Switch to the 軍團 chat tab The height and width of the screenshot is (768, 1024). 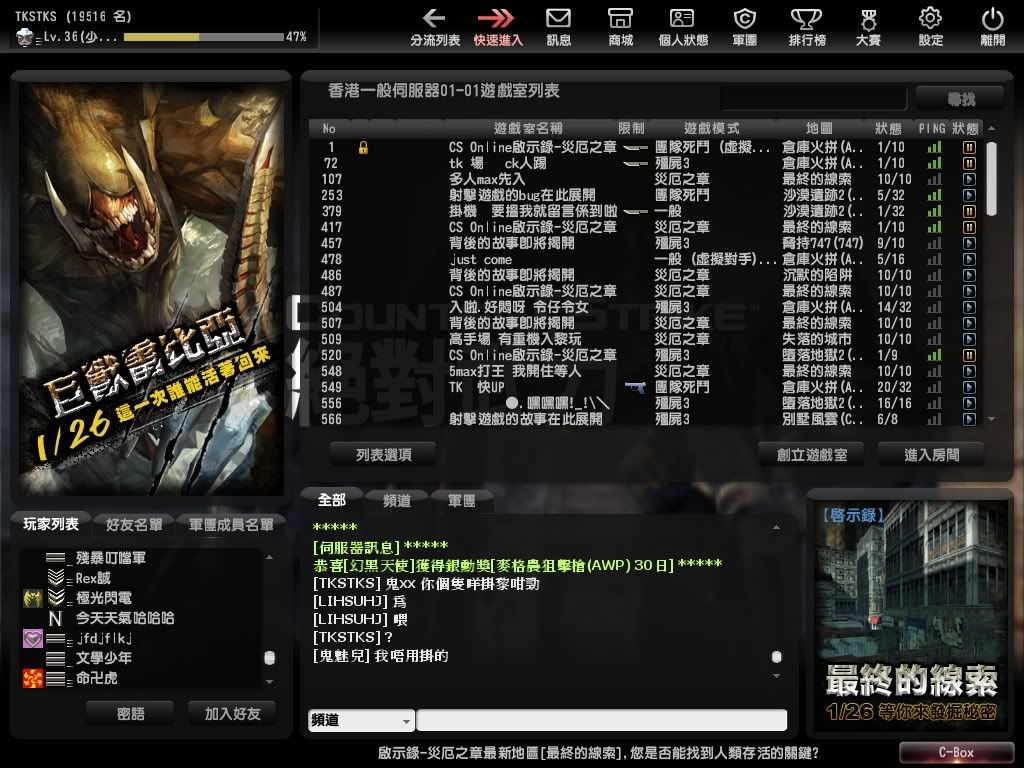coord(461,501)
